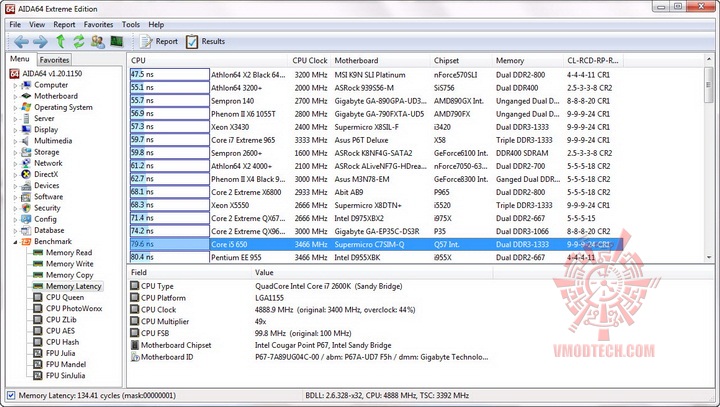Select the DirectX icon in tree

click(x=26, y=175)
